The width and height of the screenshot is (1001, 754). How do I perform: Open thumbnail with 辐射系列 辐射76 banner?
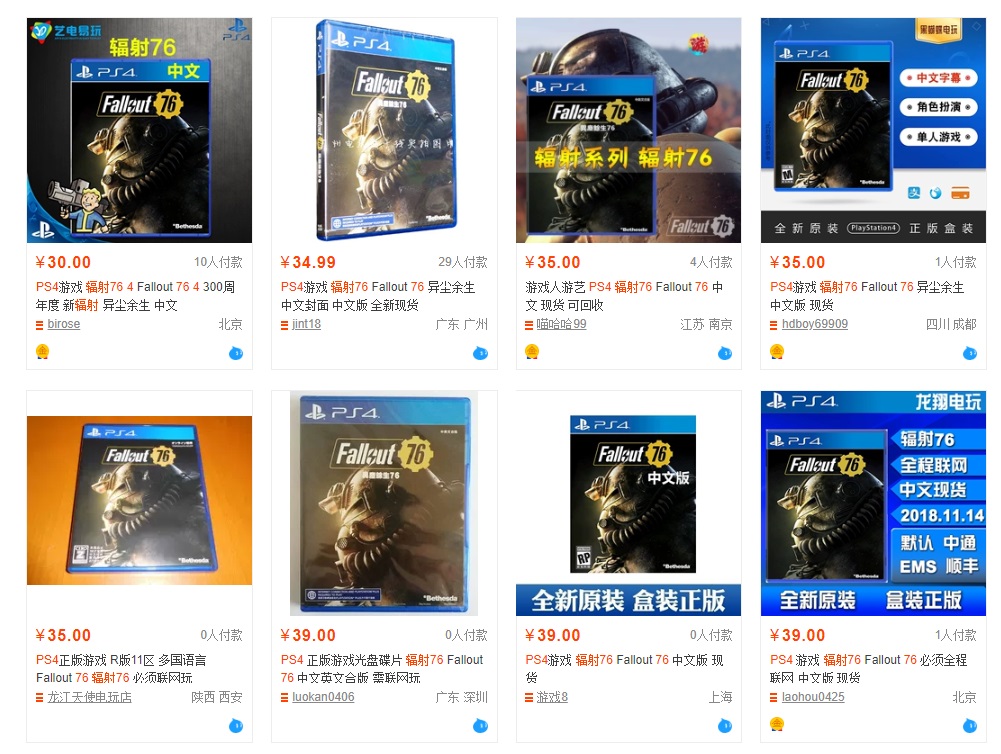628,130
